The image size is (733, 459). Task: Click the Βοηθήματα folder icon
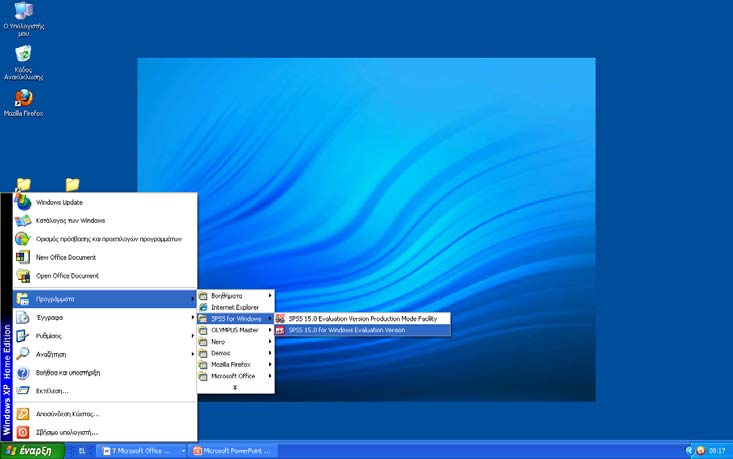coord(203,296)
